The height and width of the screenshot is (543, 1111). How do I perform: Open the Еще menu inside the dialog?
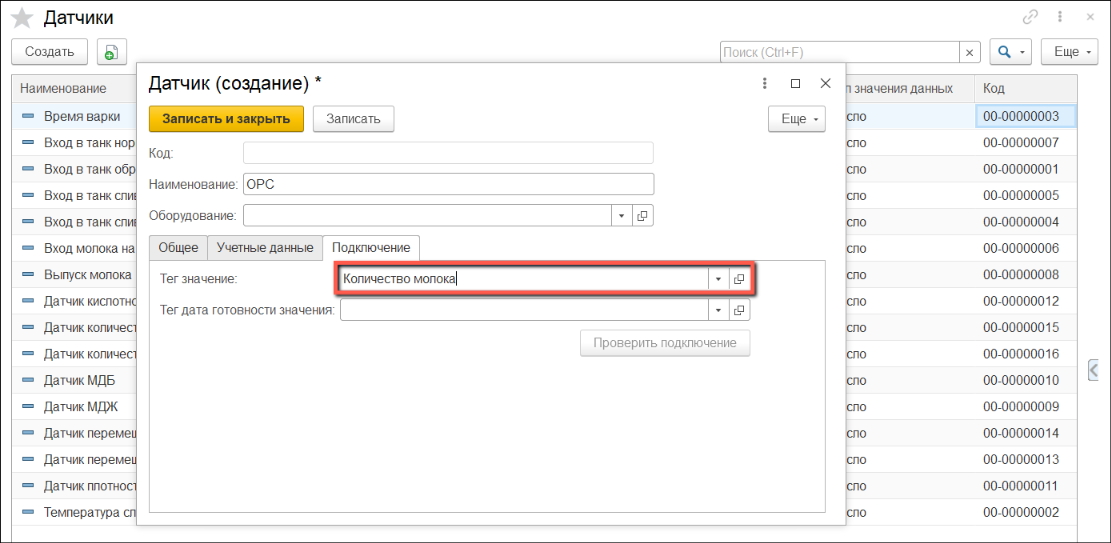pyautogui.click(x=796, y=119)
